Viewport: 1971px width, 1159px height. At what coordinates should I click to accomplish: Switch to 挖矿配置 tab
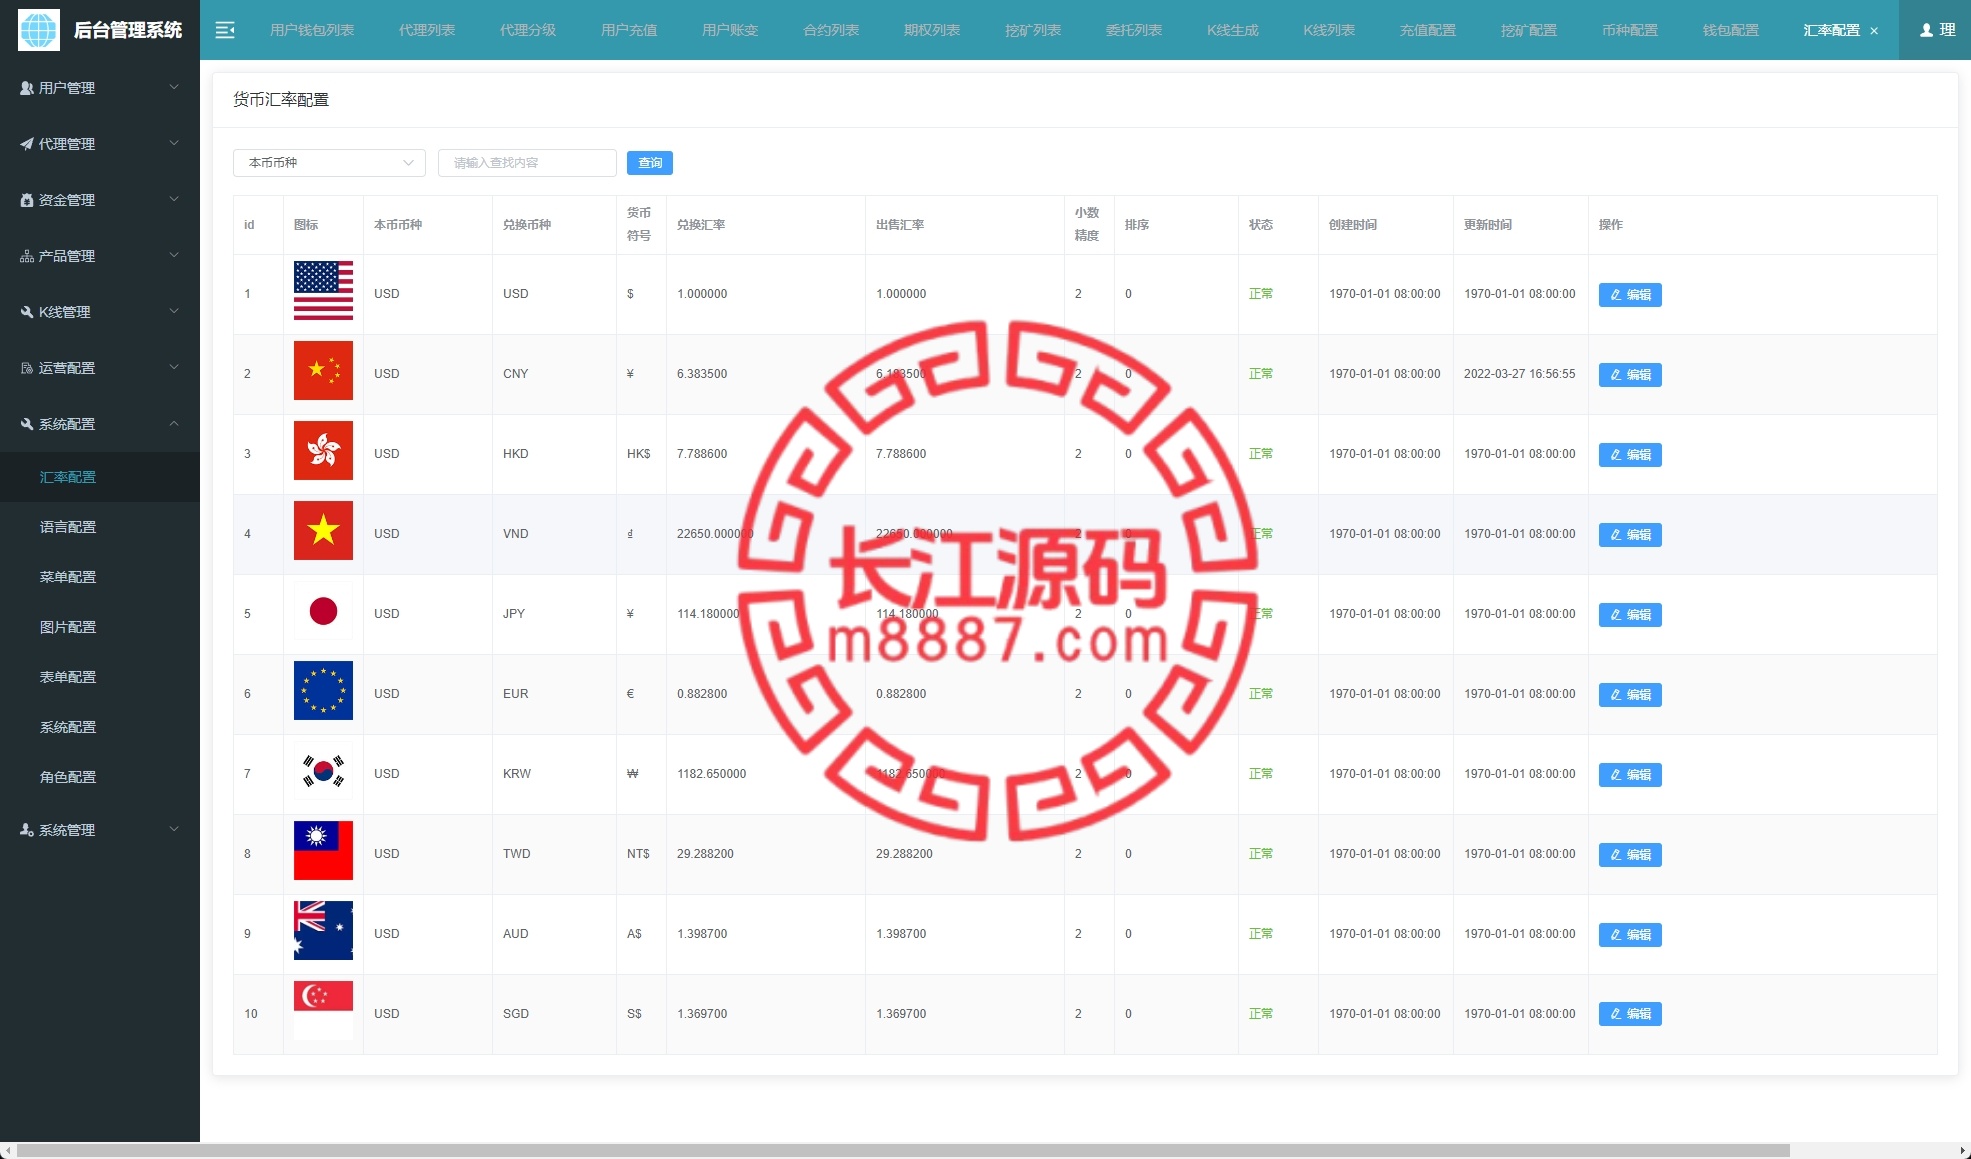pyautogui.click(x=1529, y=30)
